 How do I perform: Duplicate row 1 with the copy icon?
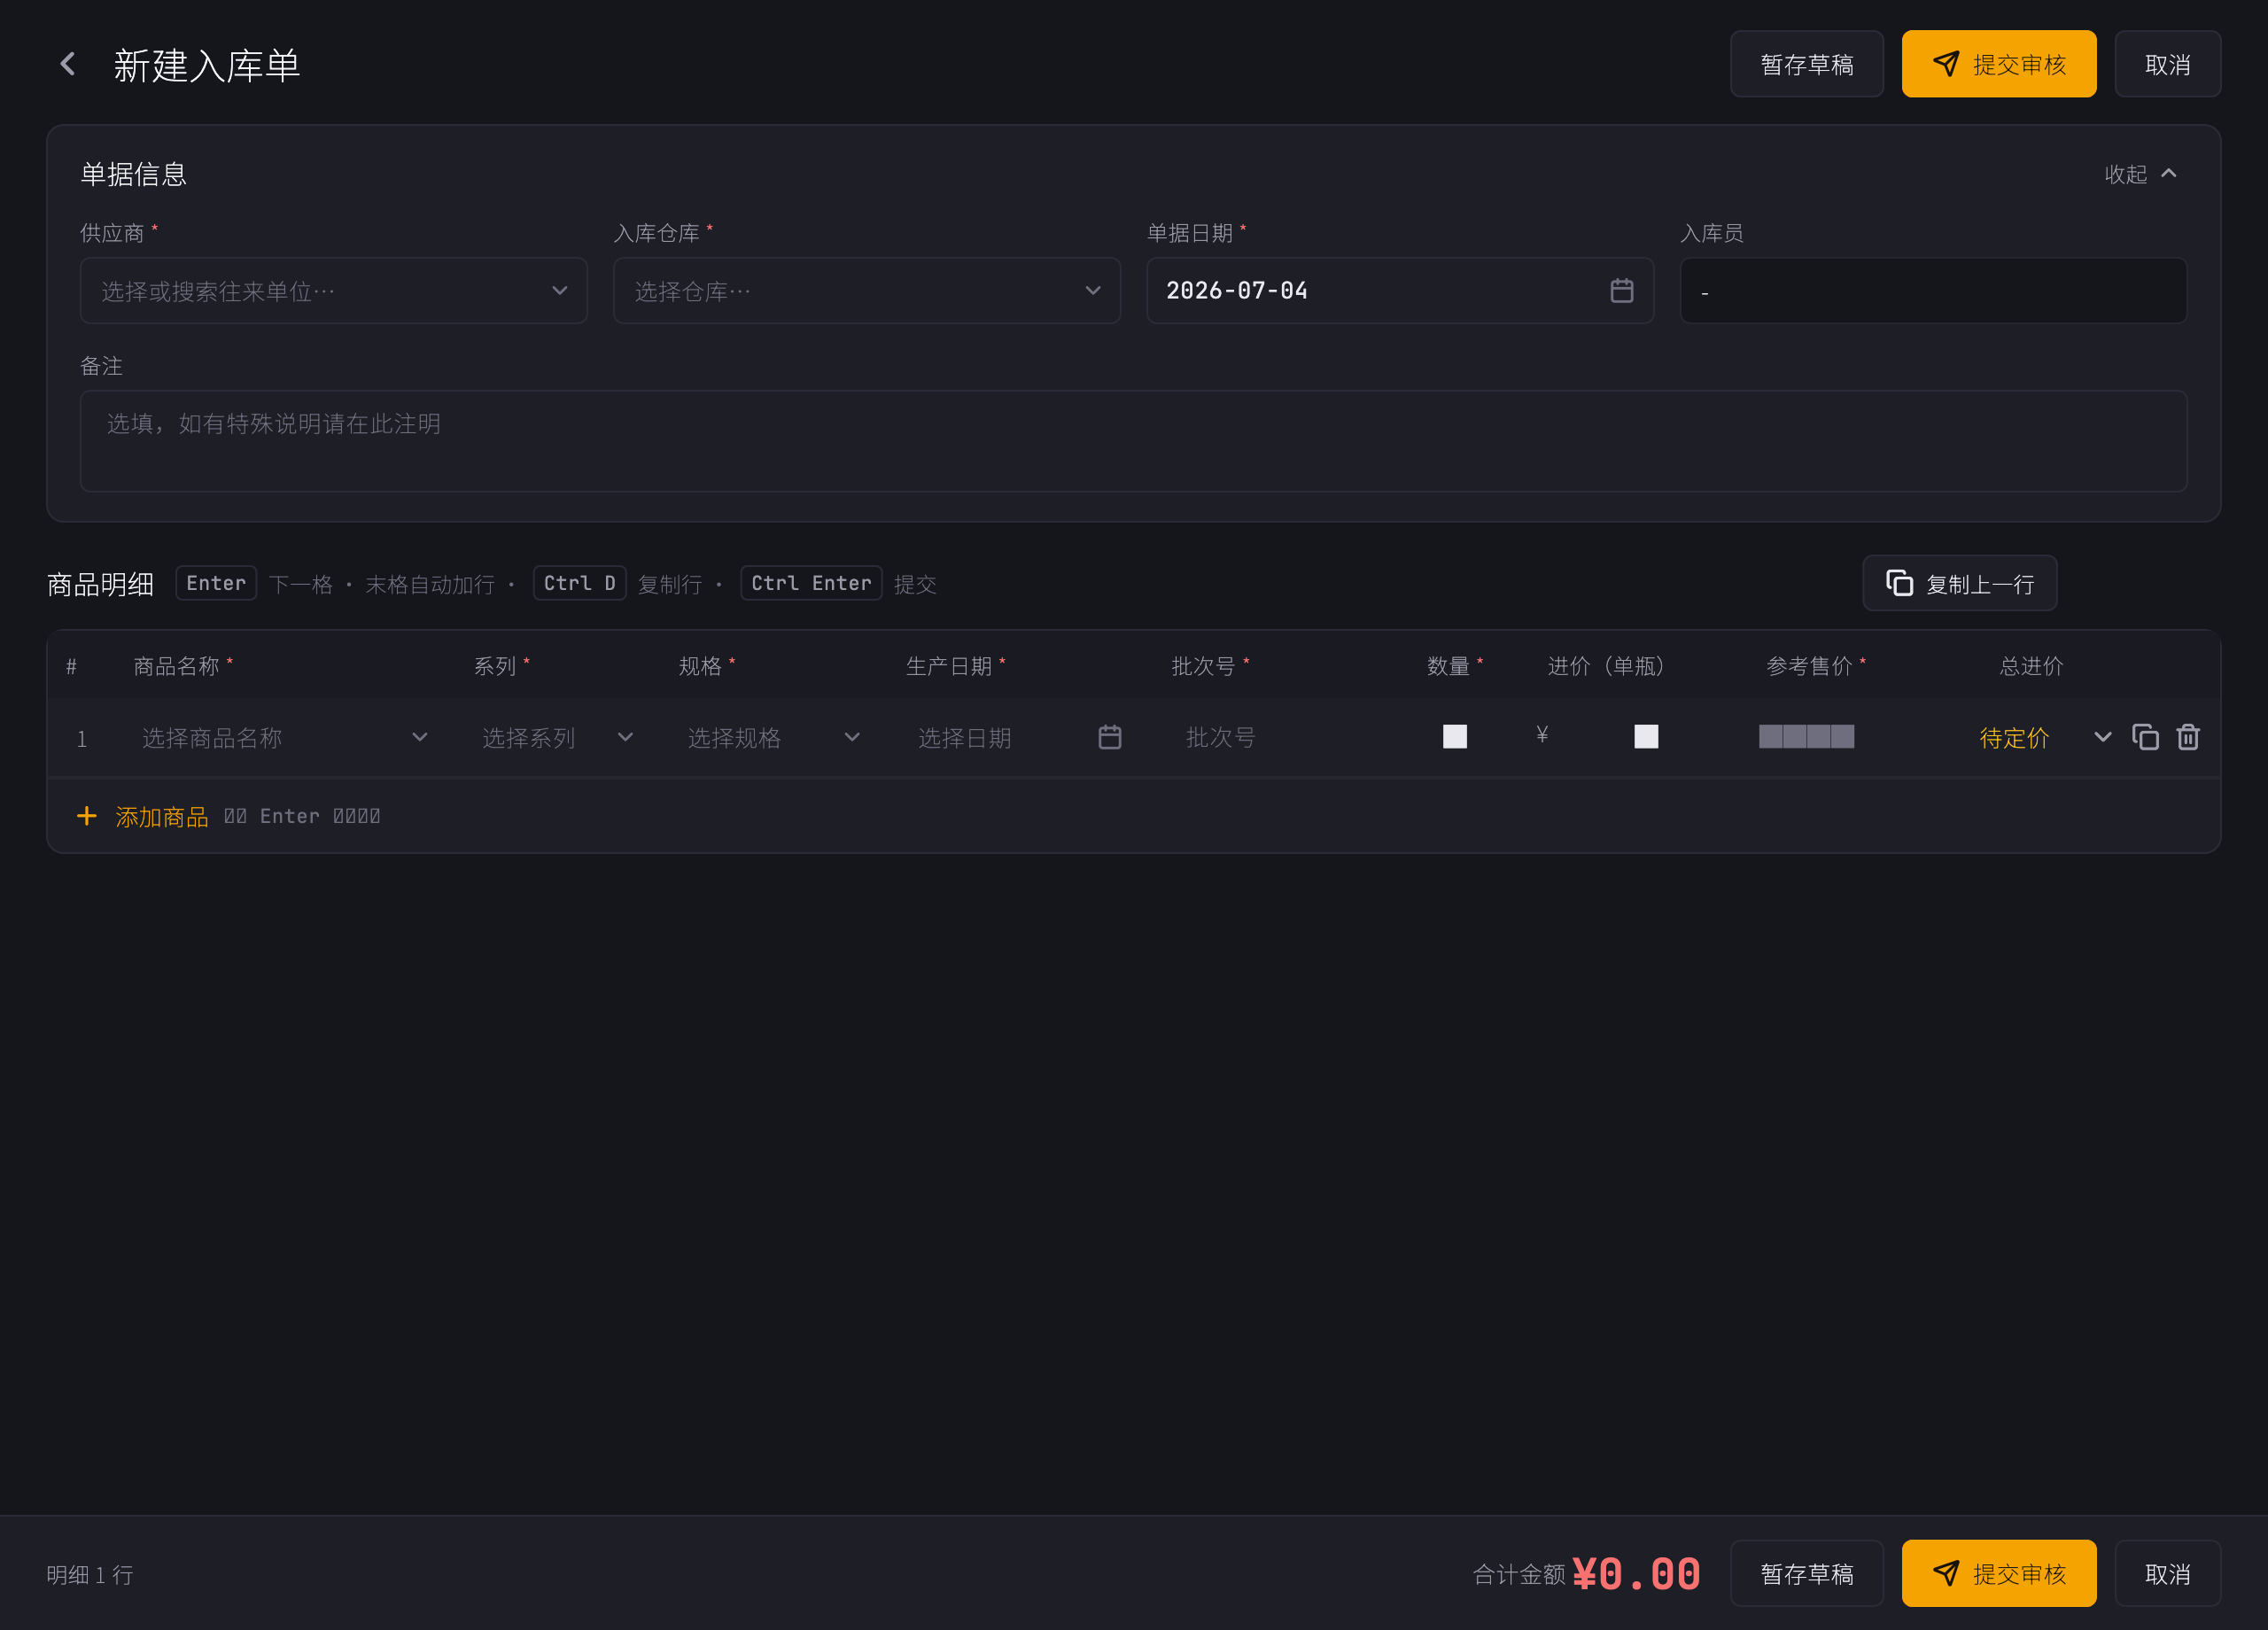2145,737
